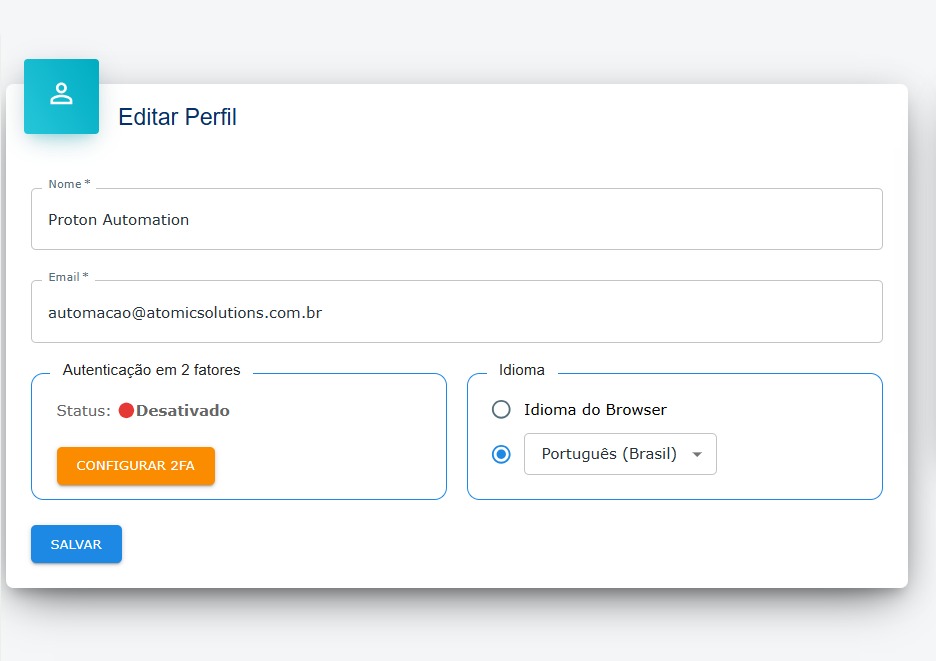Focus the Email input field

click(x=457, y=312)
